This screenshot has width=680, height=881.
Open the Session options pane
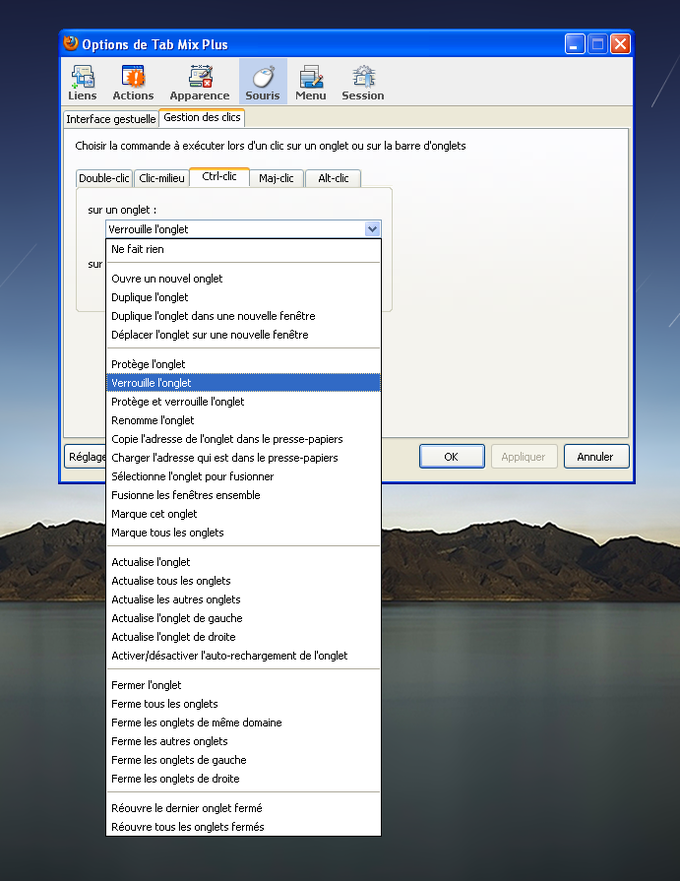363,82
